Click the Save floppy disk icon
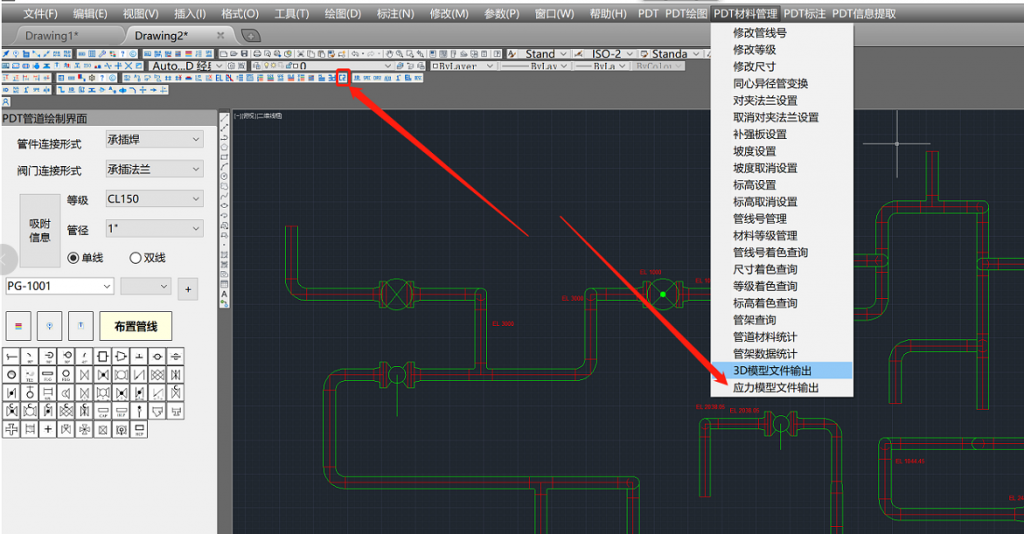 coord(244,53)
